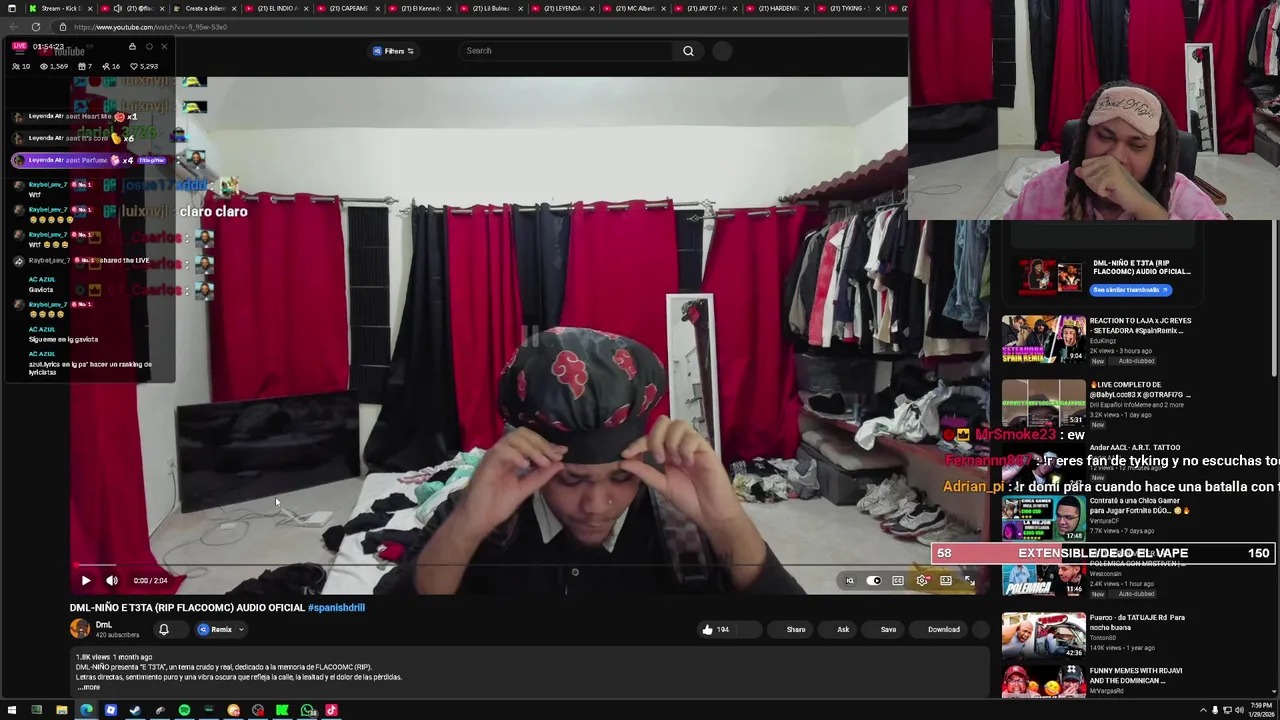Open the Windows Start menu
The width and height of the screenshot is (1280, 720).
pyautogui.click(x=11, y=711)
